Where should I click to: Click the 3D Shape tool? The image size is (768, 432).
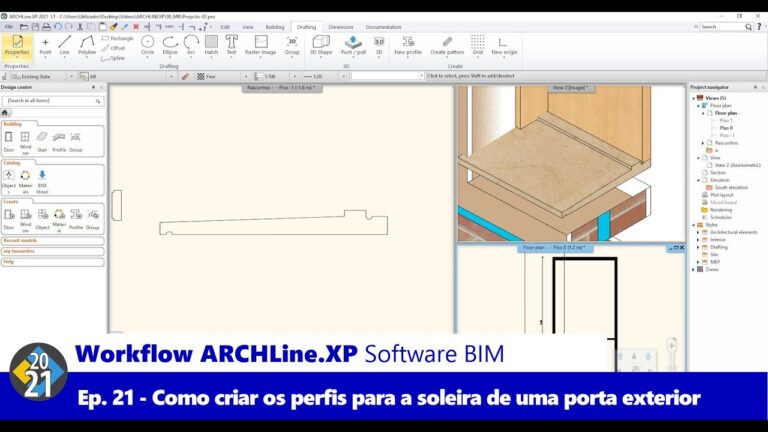point(321,46)
